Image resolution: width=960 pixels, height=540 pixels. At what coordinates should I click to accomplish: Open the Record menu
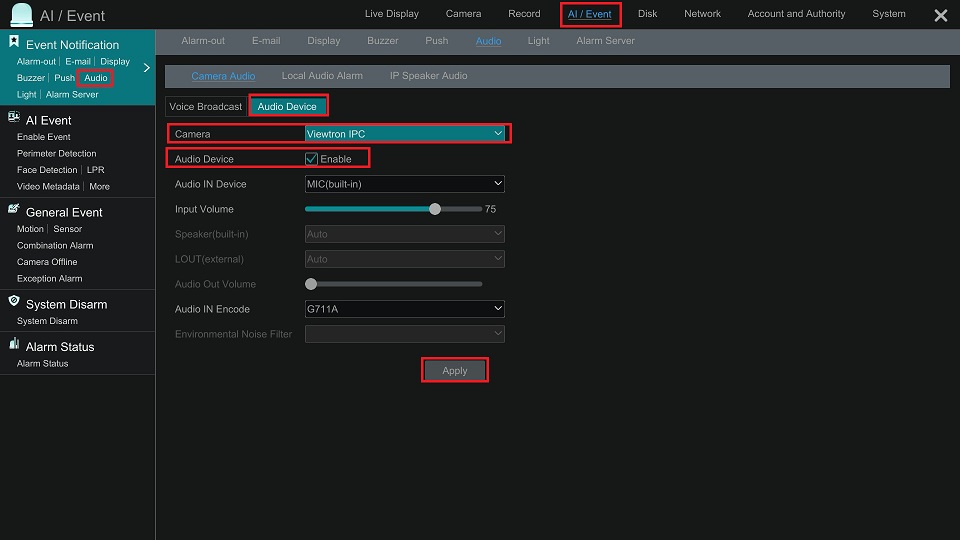(x=524, y=13)
